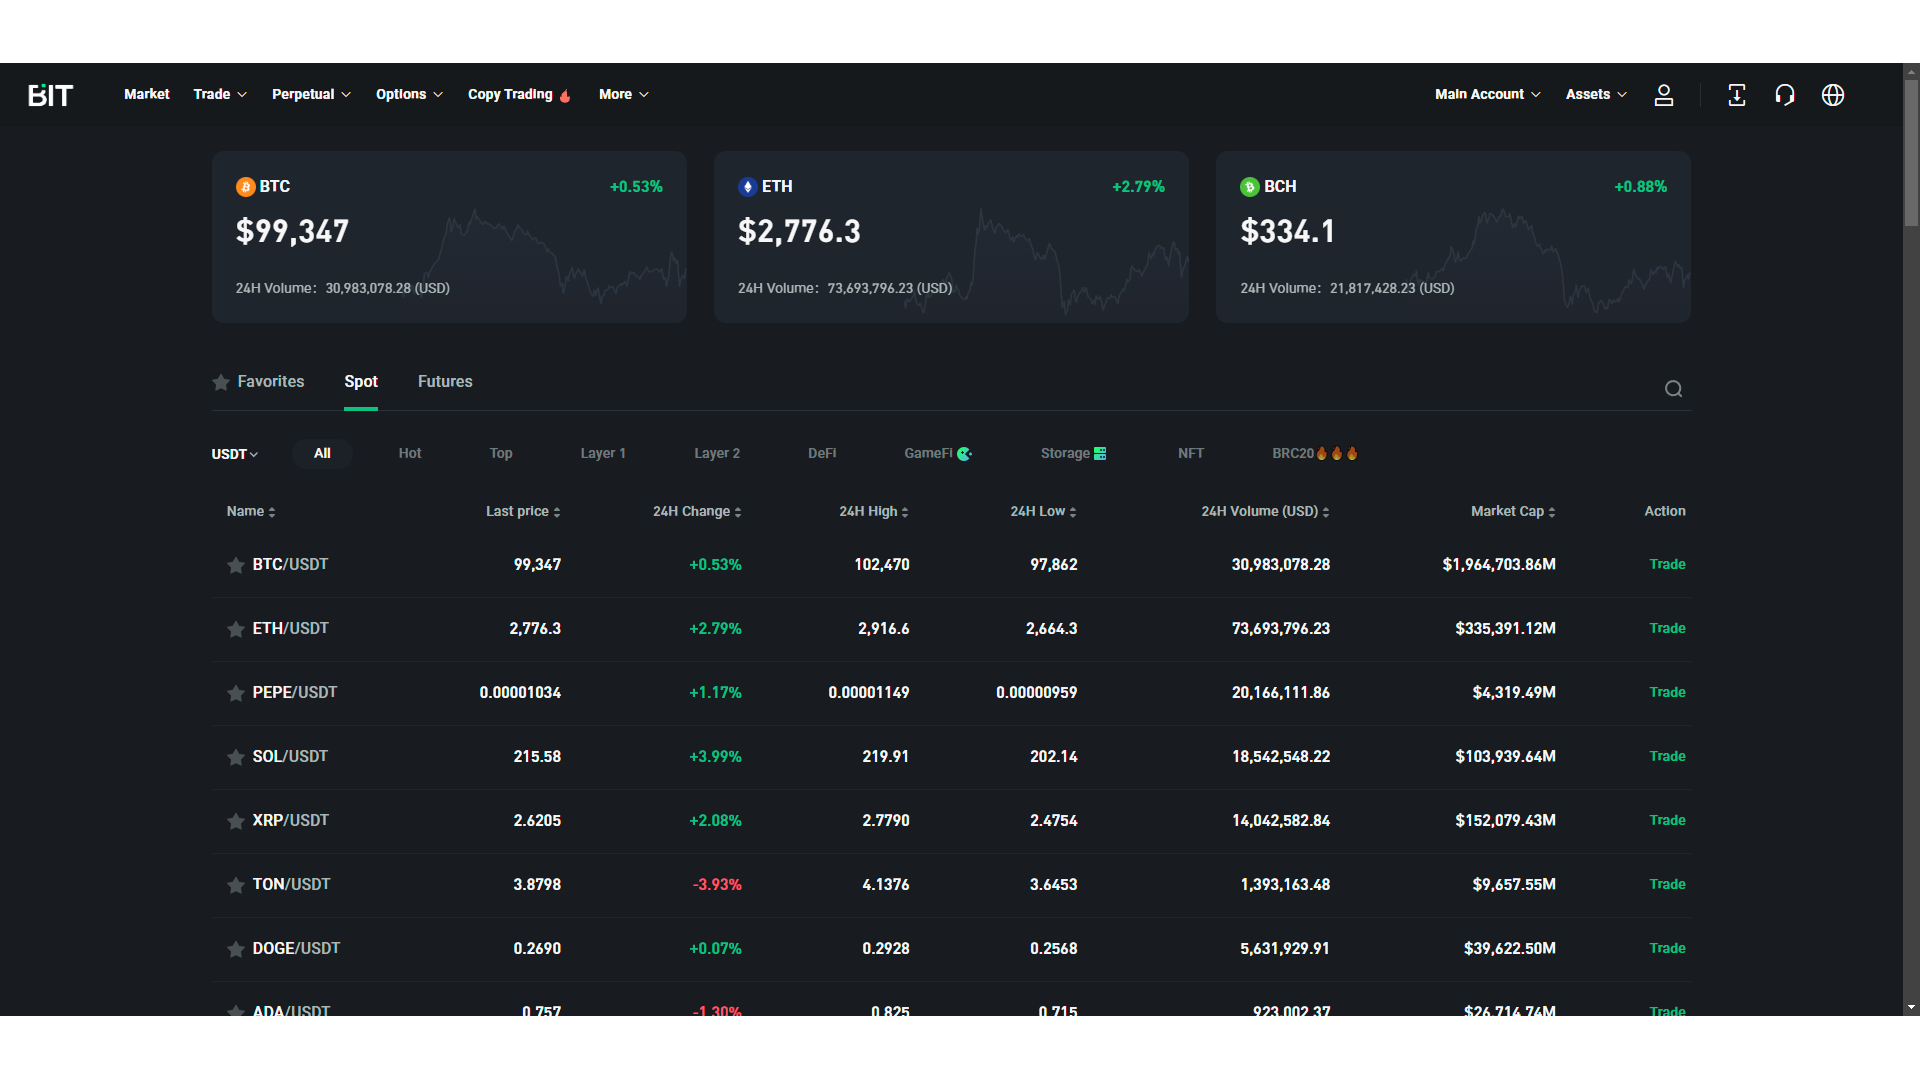Open the BTC price card
Image resolution: width=1920 pixels, height=1080 pixels.
(x=449, y=237)
